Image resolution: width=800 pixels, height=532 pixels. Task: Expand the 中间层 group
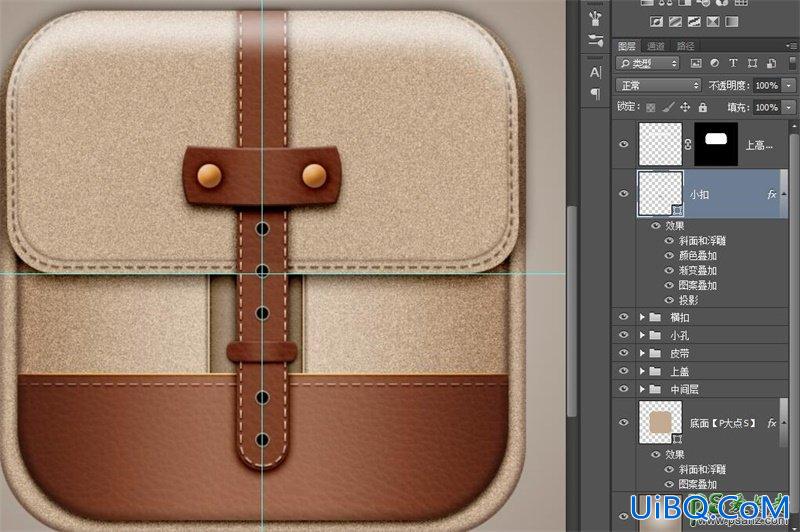642,389
